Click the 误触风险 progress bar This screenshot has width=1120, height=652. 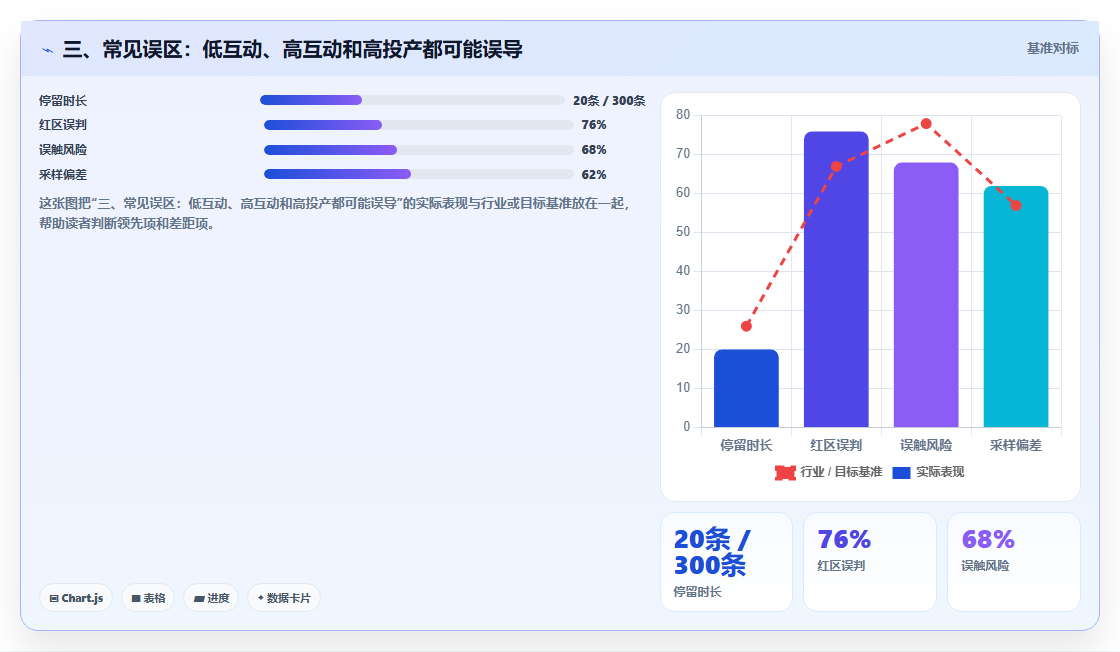click(419, 150)
